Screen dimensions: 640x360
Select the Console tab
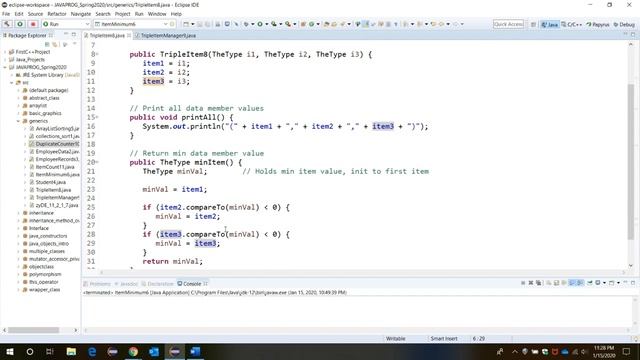click(192, 284)
